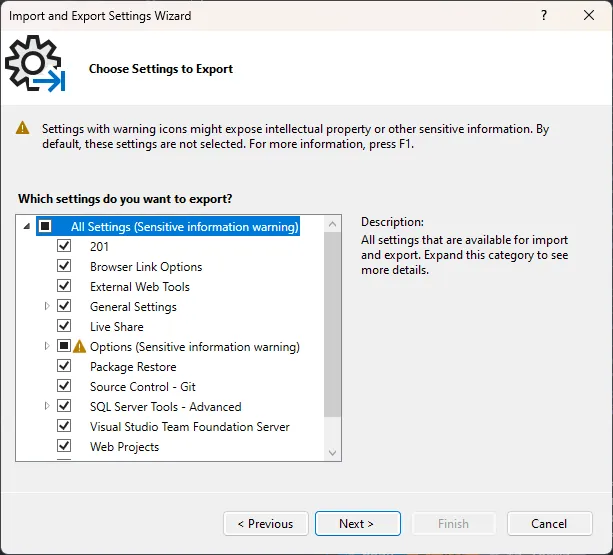Expand the General Settings node
Image resolution: width=613 pixels, height=555 pixels.
47,306
